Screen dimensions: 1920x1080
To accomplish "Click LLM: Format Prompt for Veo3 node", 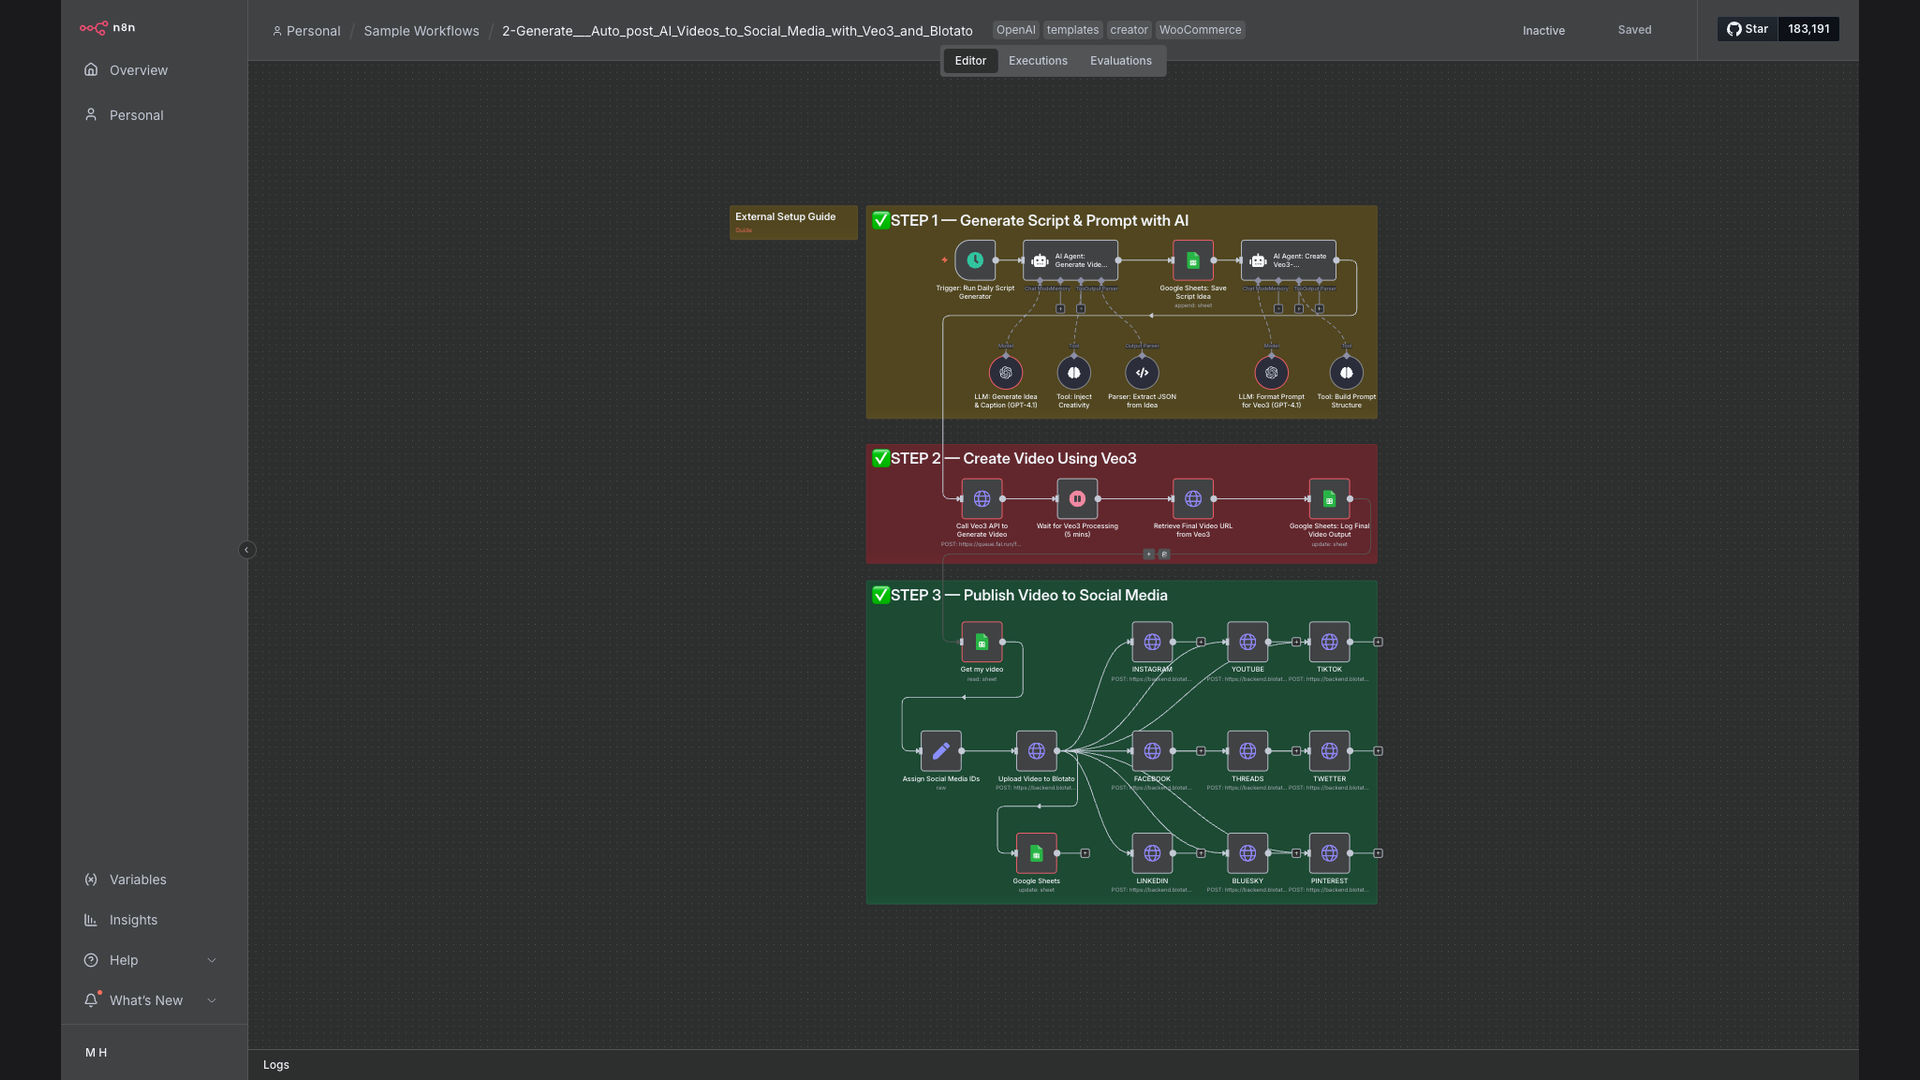I will (1271, 373).
